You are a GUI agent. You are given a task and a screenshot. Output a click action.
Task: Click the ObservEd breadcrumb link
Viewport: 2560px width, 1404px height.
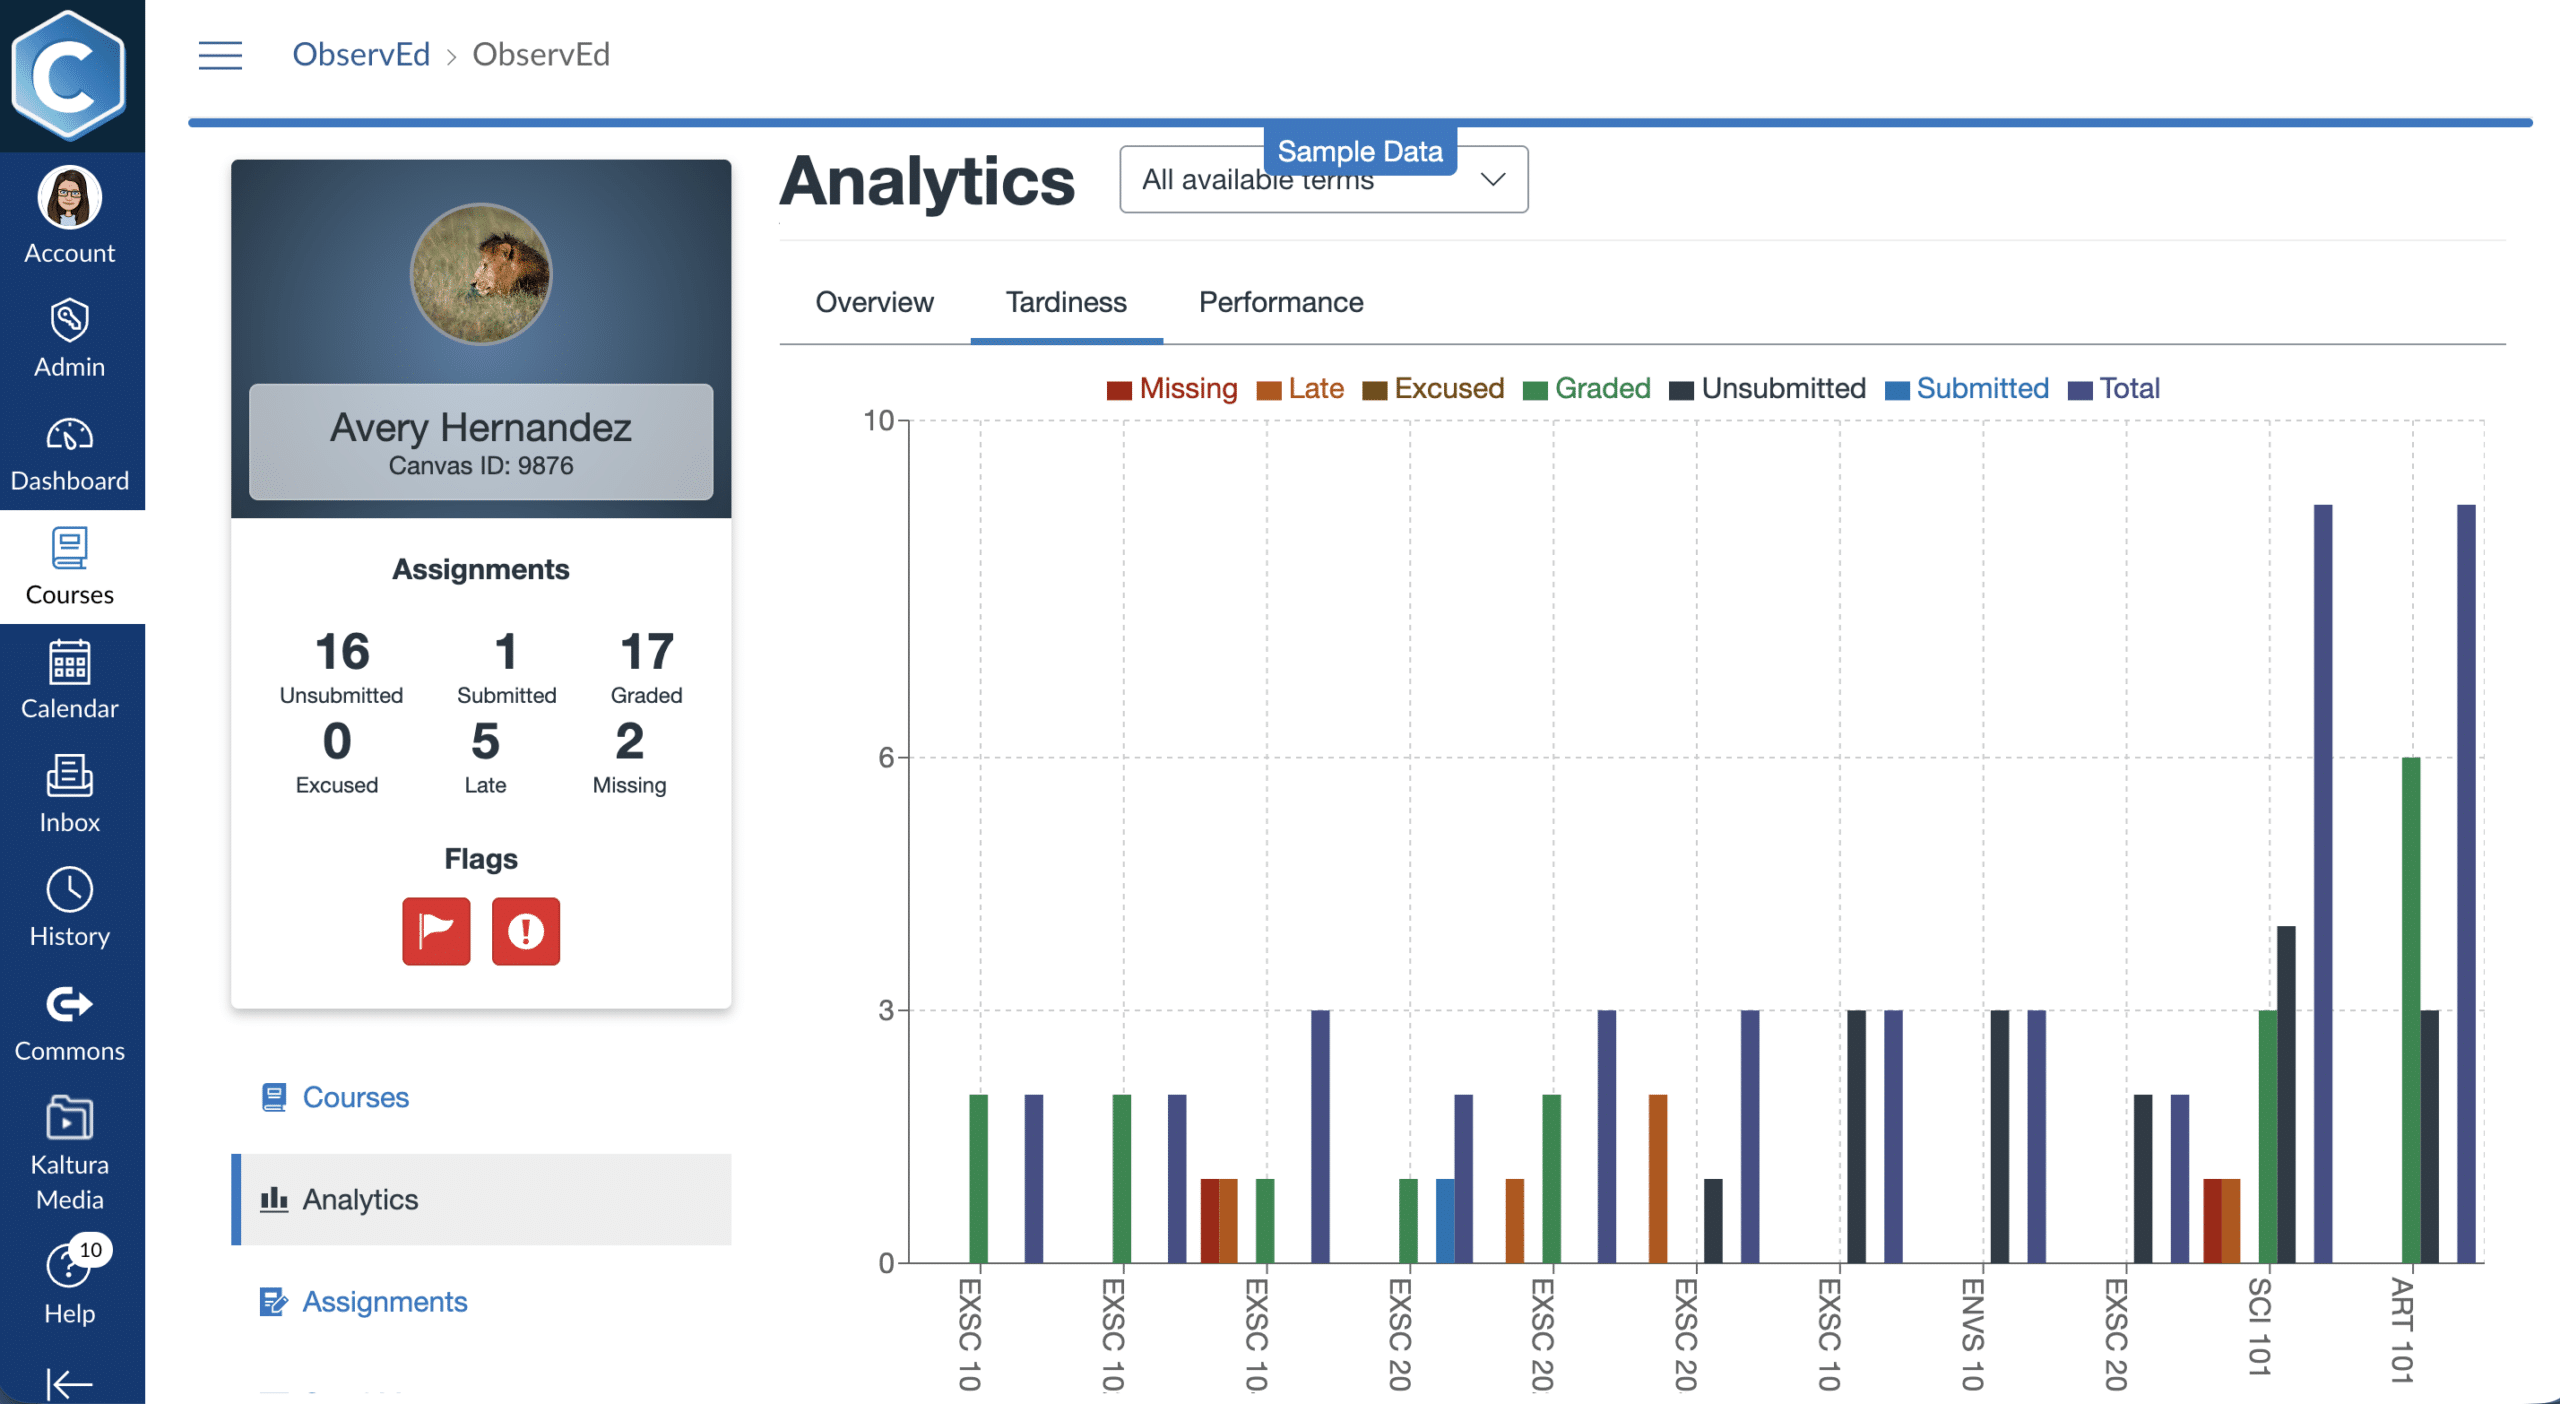click(361, 55)
